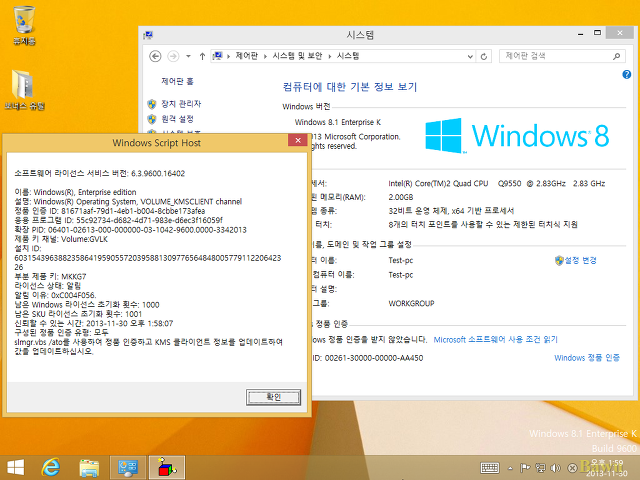Expand chevron after 시스템 및 보안 breadcrumb
Screen dimensions: 640x480
point(330,56)
